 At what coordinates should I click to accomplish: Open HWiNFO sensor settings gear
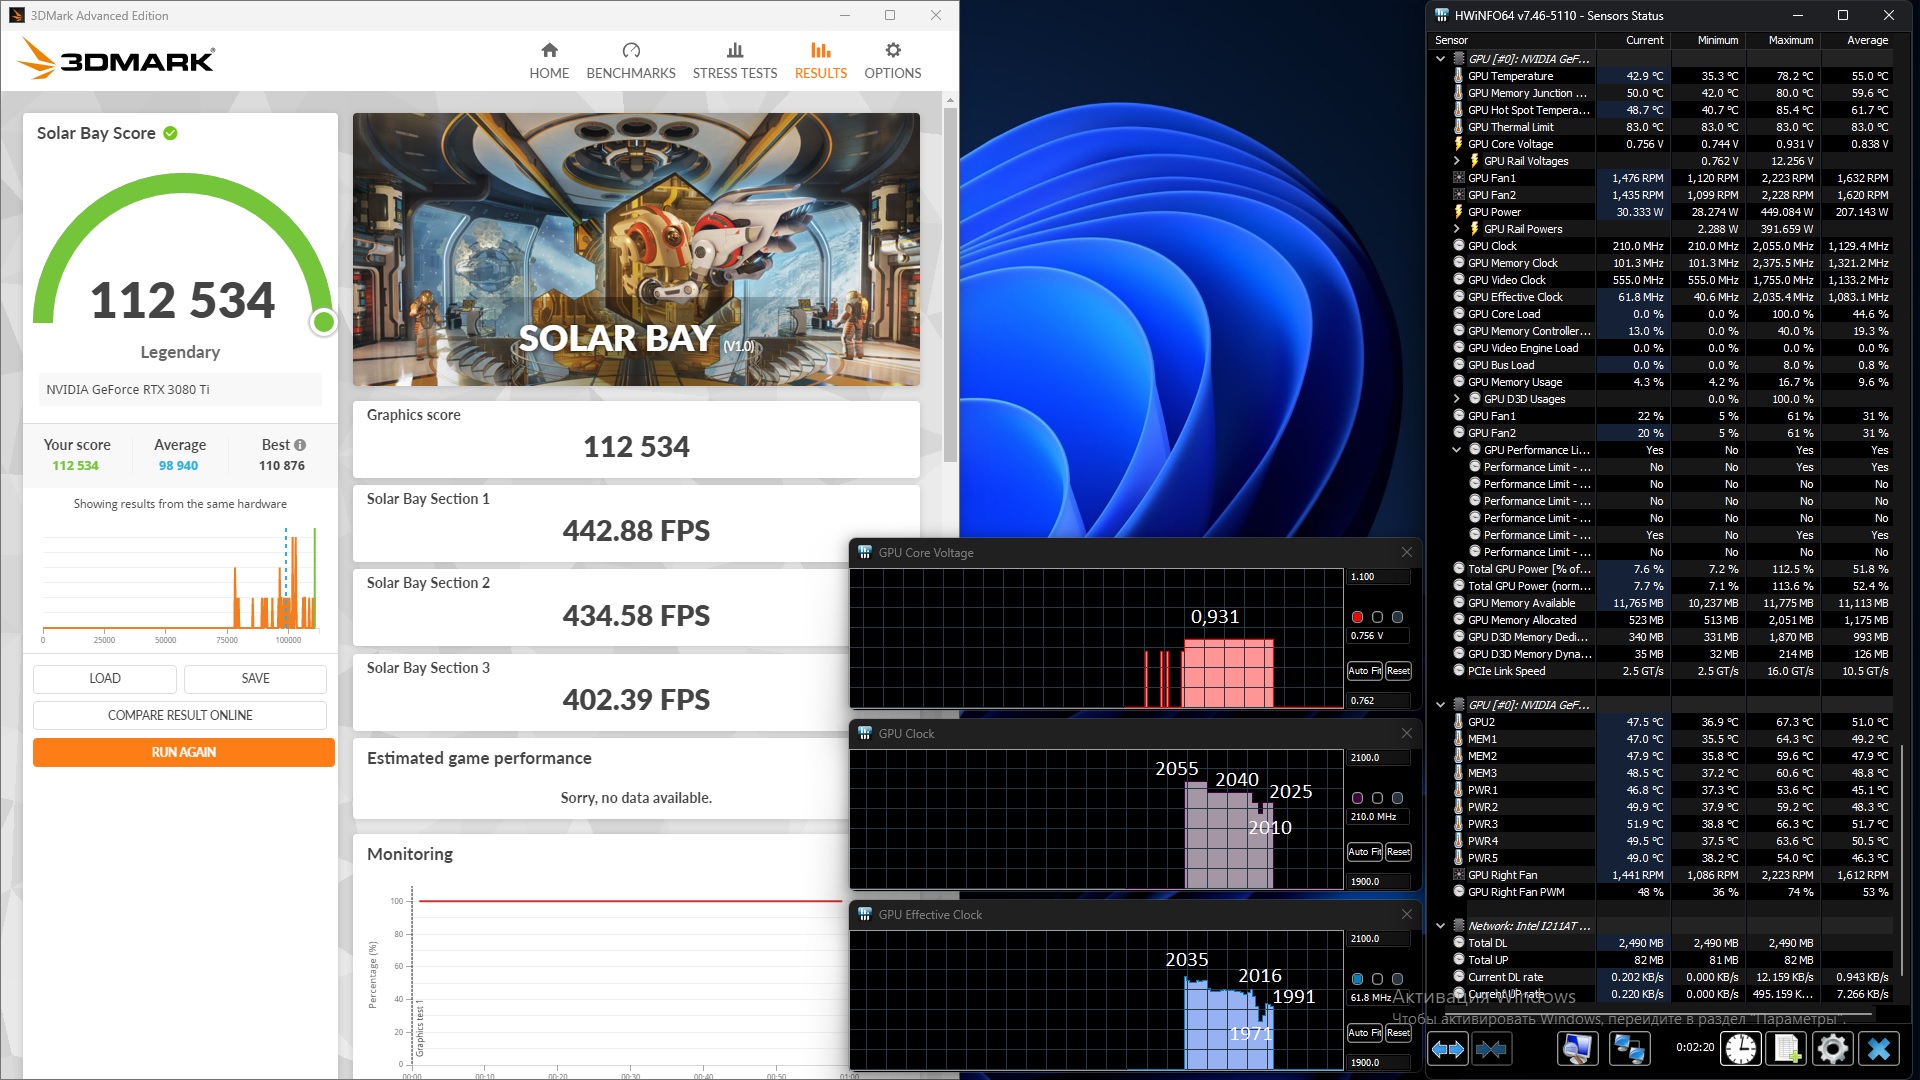(x=1832, y=1049)
